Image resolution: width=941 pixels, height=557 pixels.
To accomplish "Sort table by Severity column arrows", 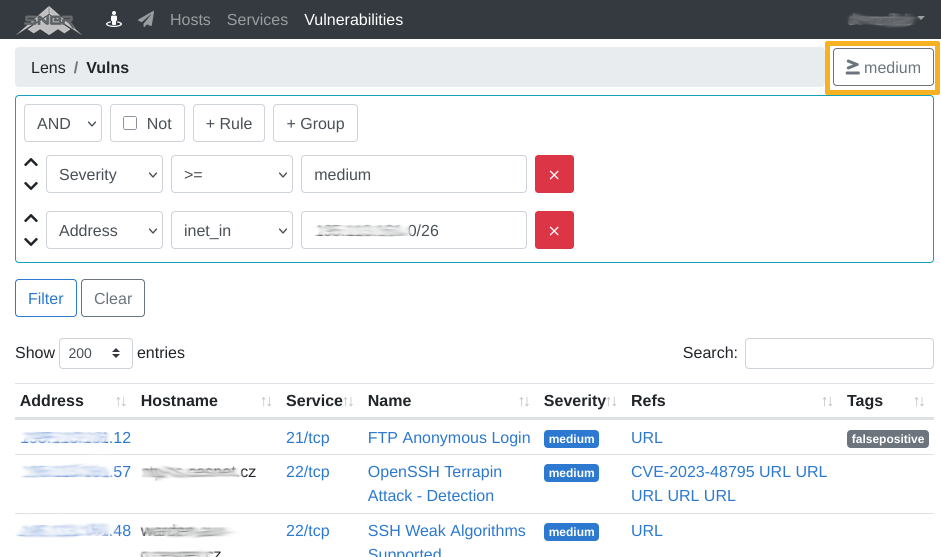I will [x=611, y=401].
